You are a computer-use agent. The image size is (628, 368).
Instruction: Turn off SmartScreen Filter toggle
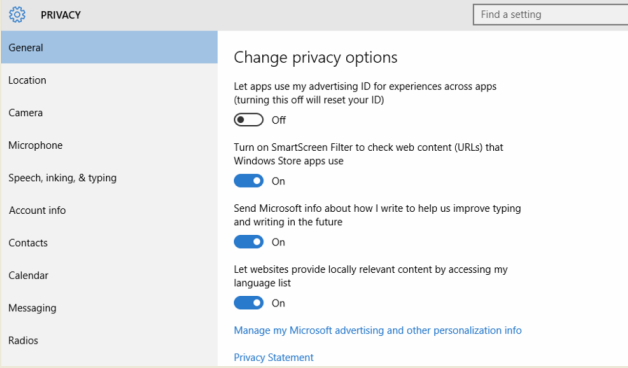coord(249,181)
